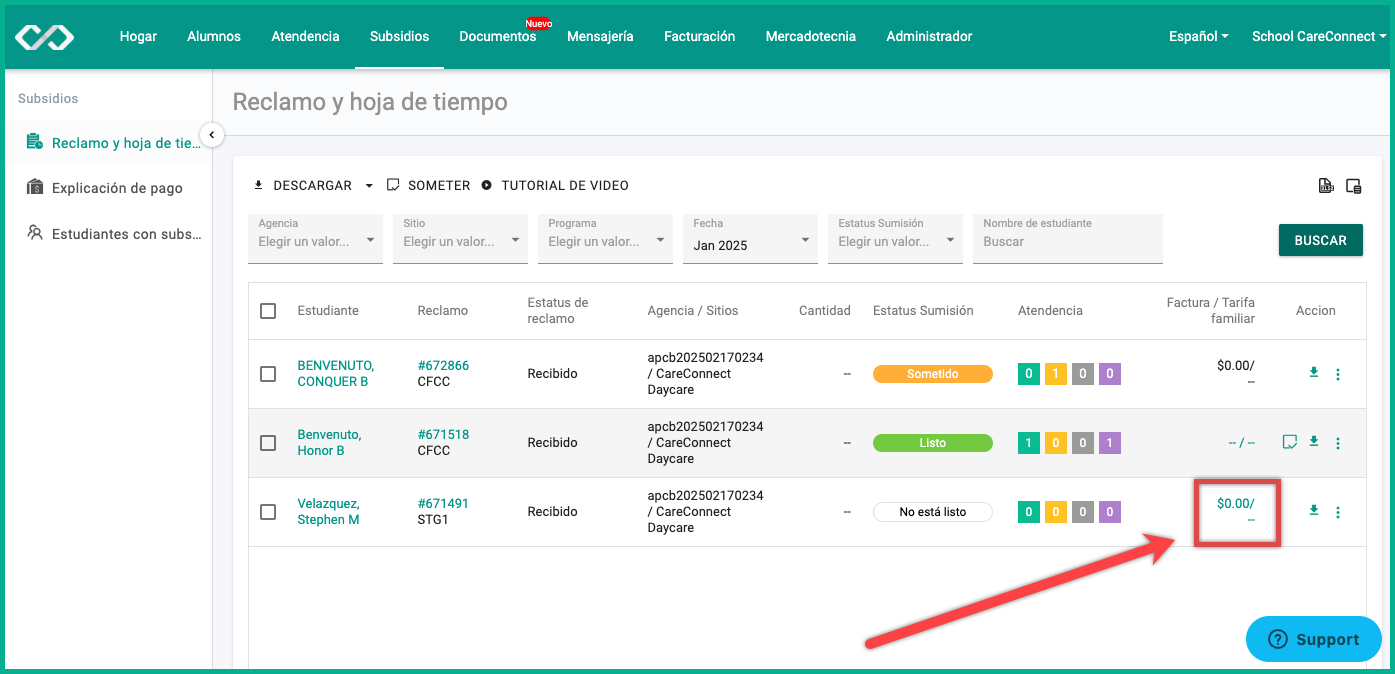
Task: Open the School CareConnect account menu
Action: (x=1319, y=36)
